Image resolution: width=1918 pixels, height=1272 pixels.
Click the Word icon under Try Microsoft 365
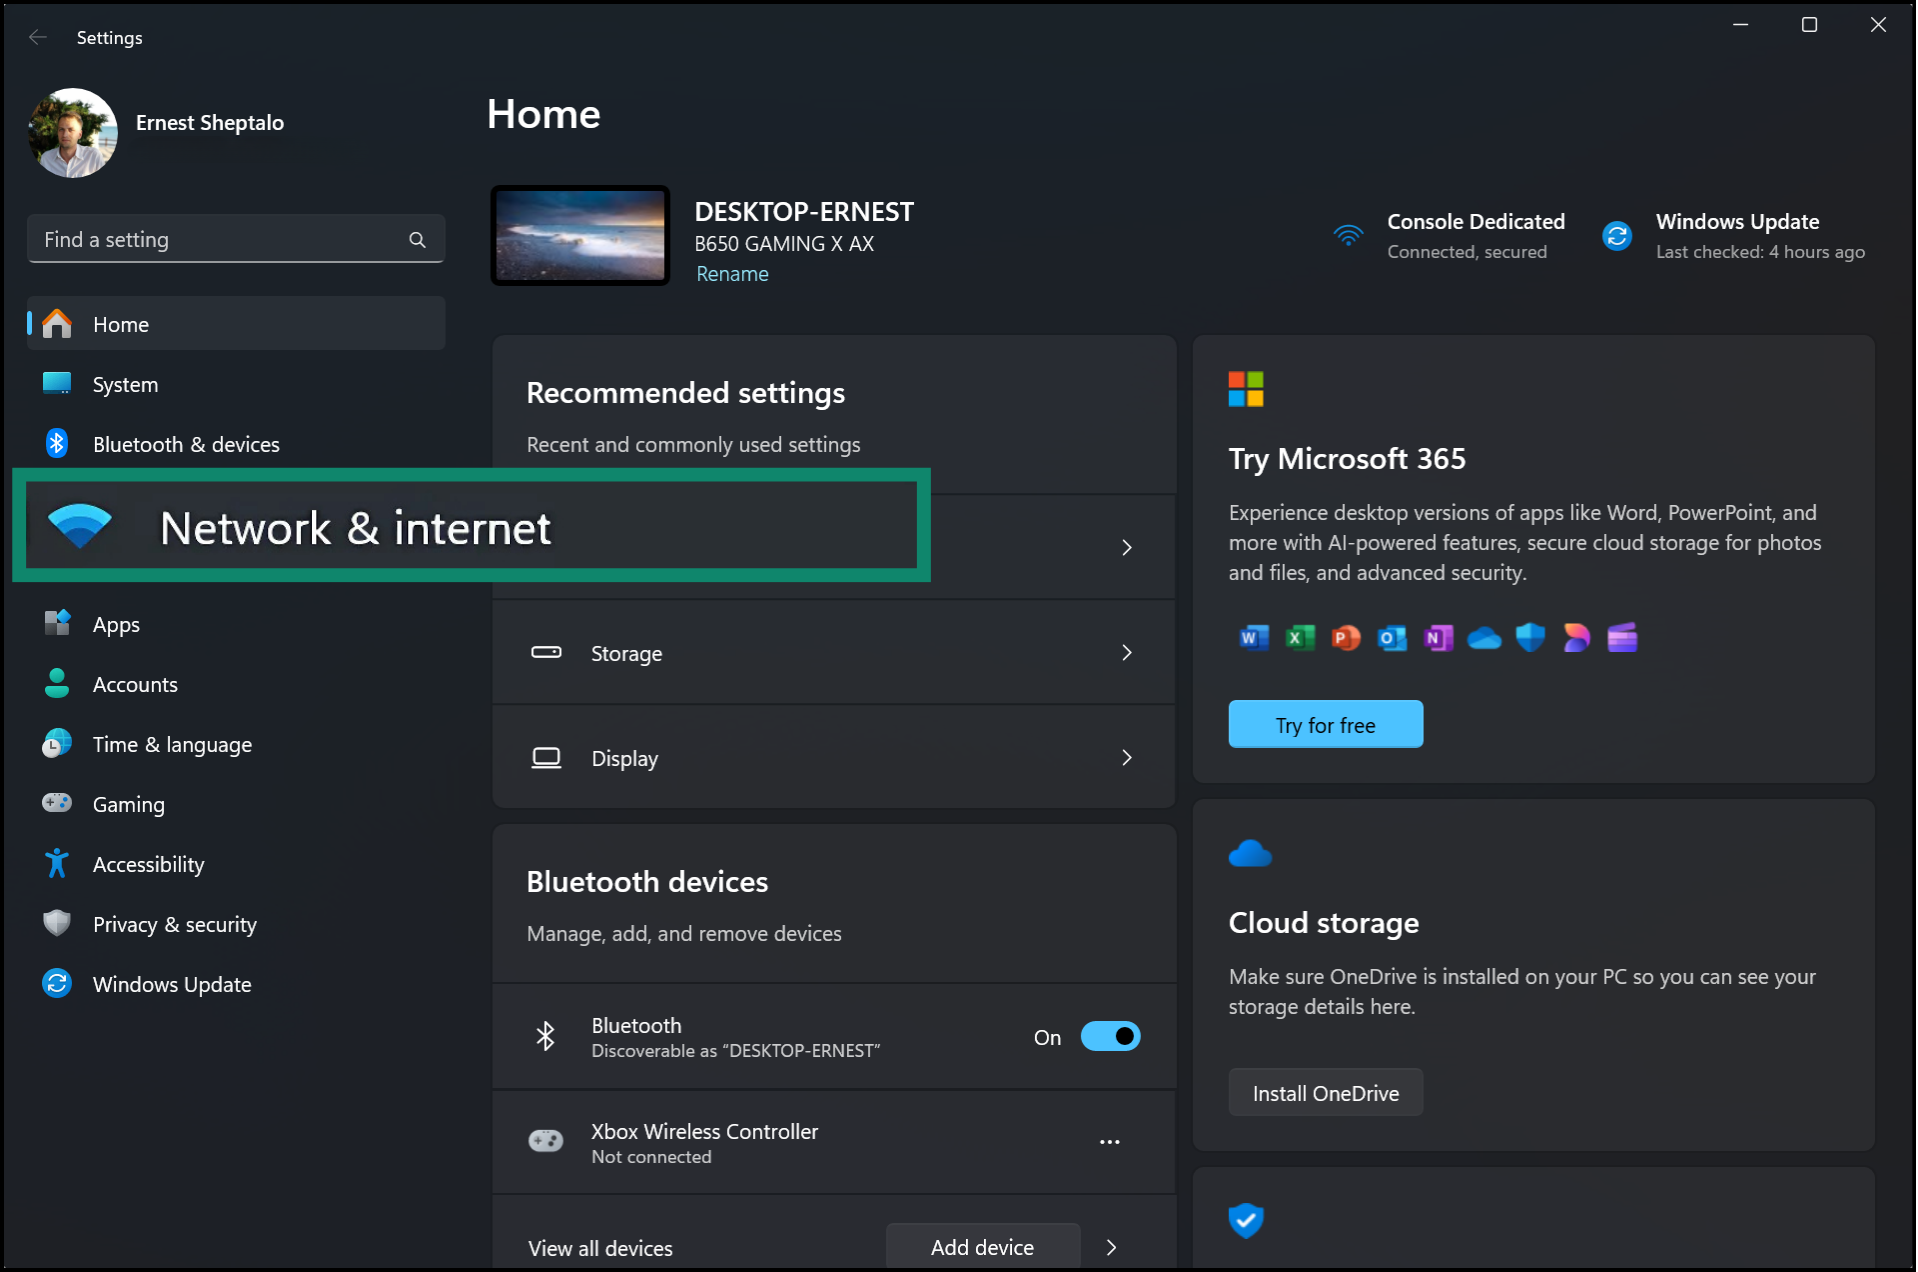[x=1252, y=637]
